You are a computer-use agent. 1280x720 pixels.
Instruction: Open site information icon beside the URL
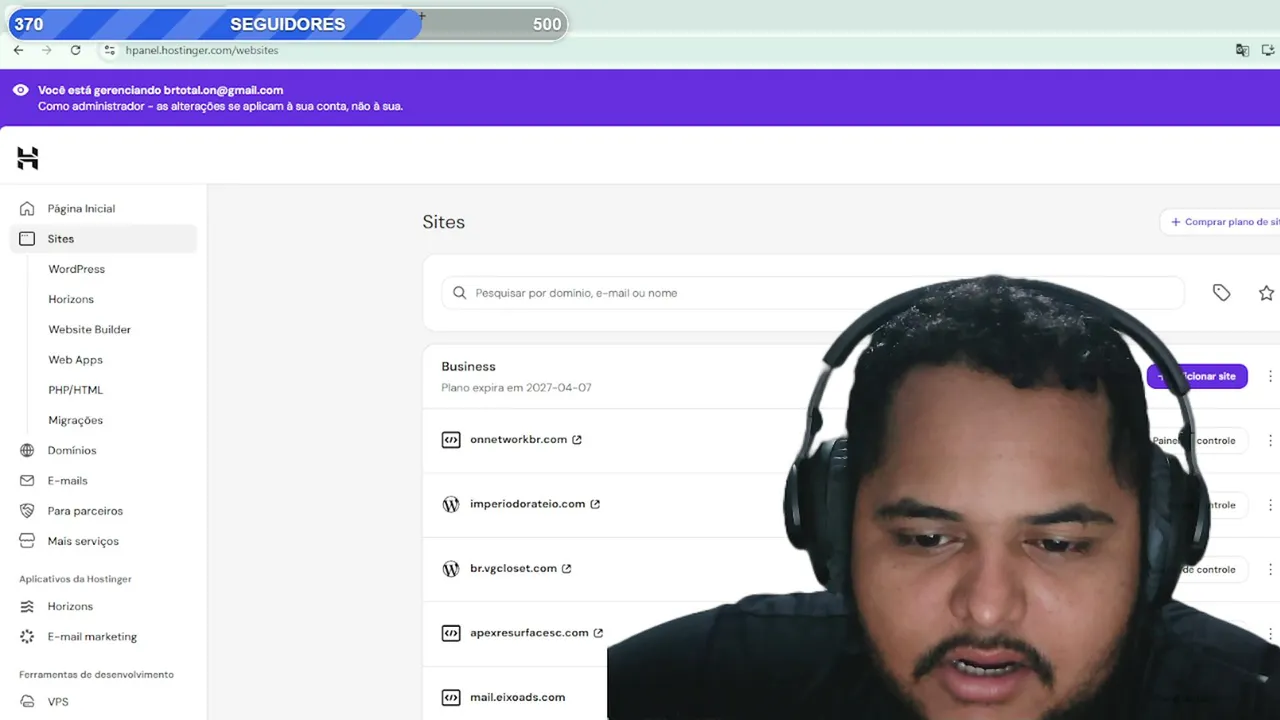[x=110, y=50]
